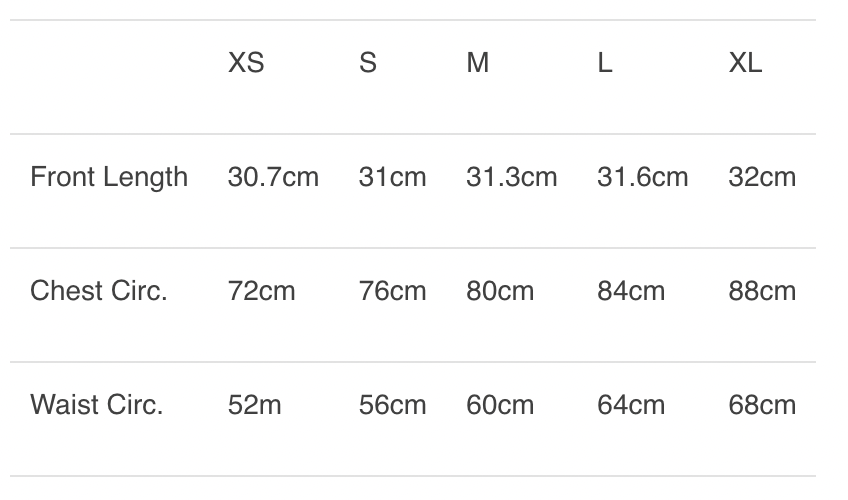Select the 31.3cm front length cell
Image resolution: width=848 pixels, height=500 pixels.
pos(511,177)
